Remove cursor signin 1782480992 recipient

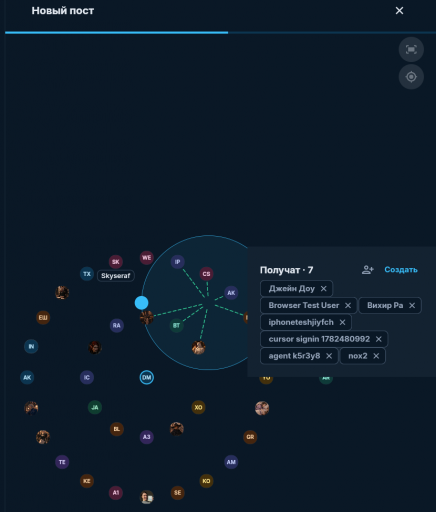coord(379,339)
